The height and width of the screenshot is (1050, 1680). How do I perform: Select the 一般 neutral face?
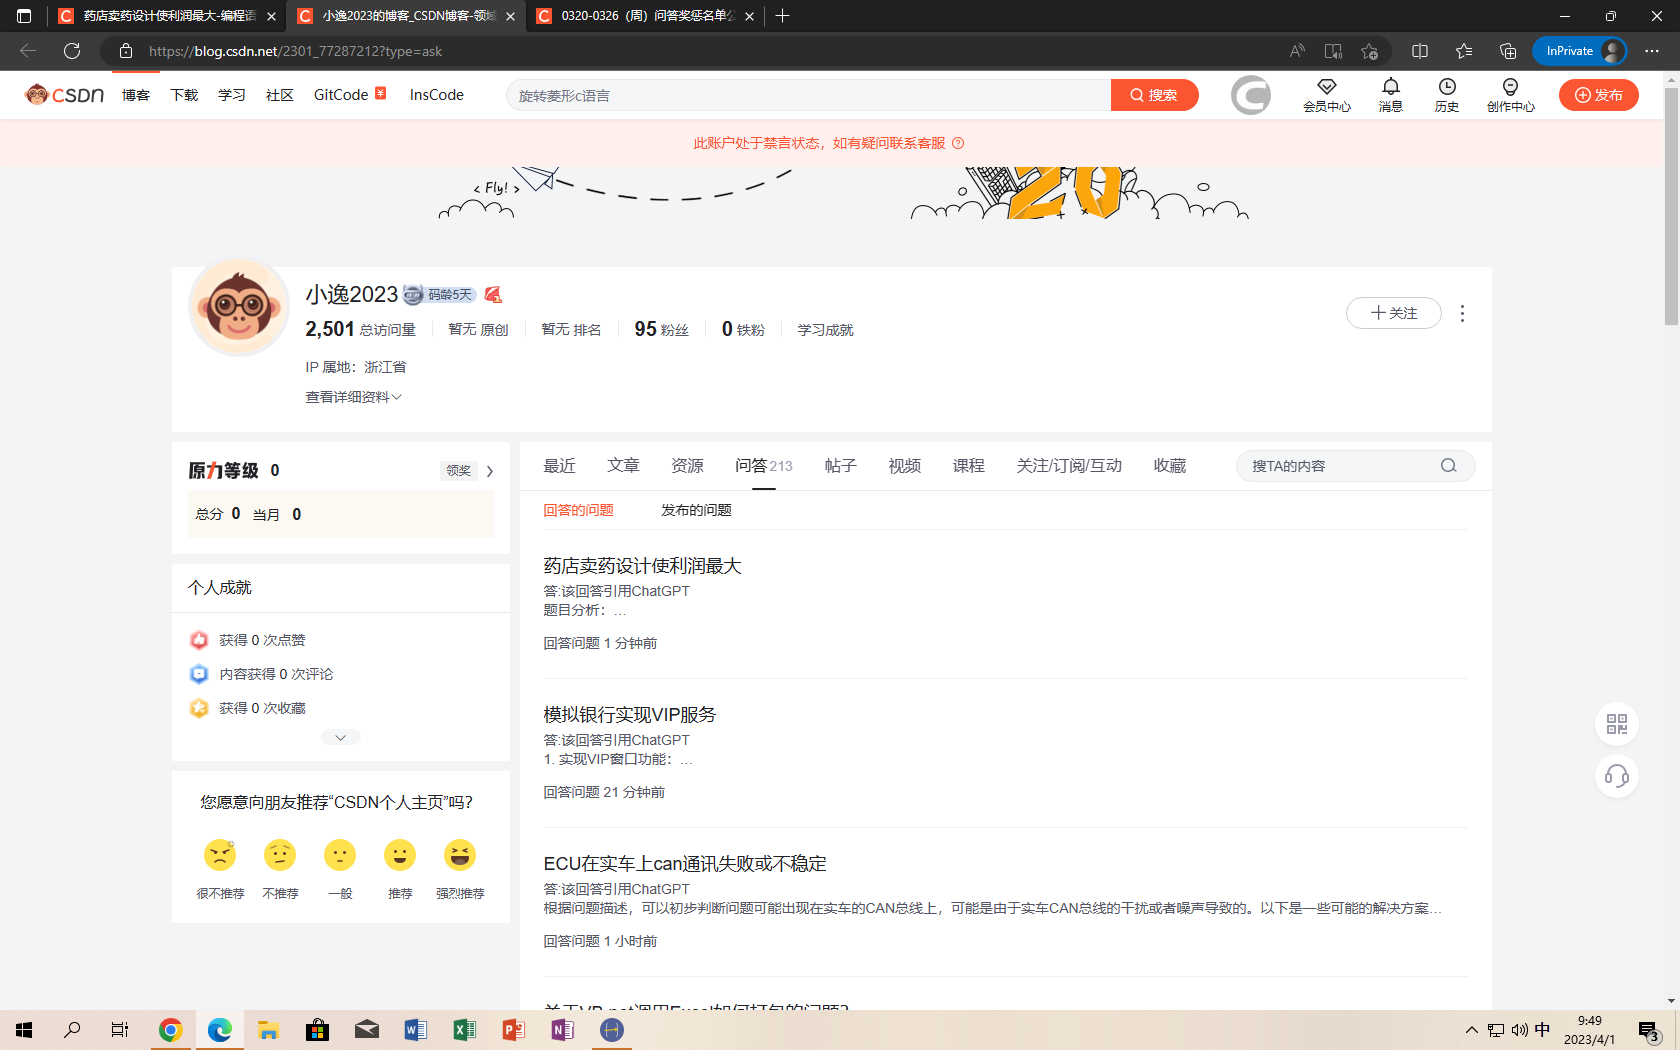pyautogui.click(x=340, y=855)
